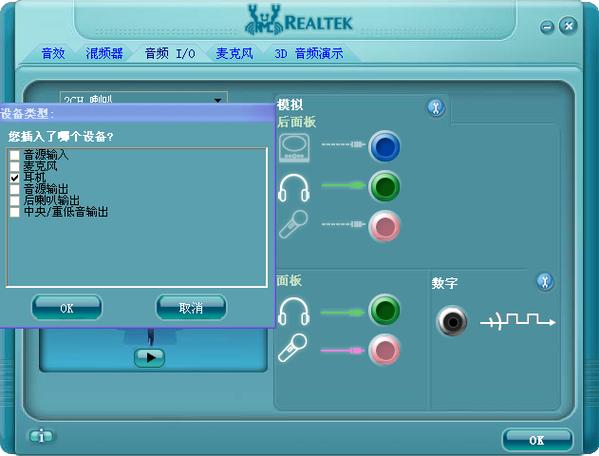This screenshot has width=599, height=456.
Task: Check the 音源输入 checkbox
Action: coord(15,155)
